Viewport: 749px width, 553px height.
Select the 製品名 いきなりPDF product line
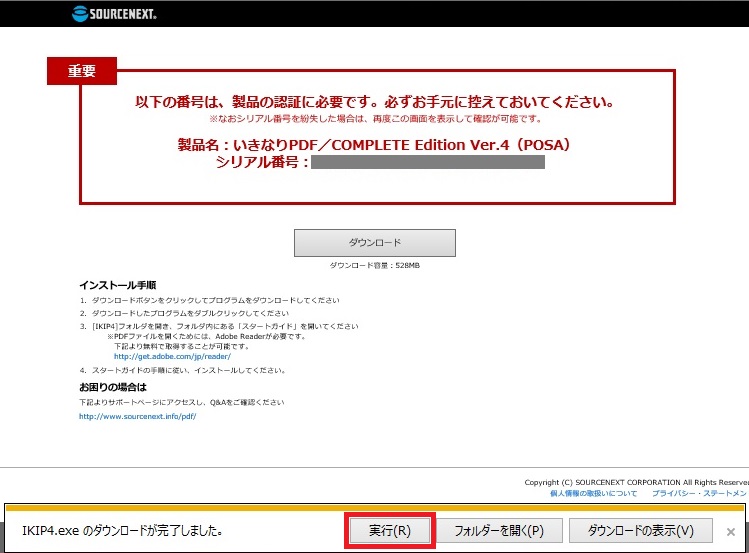[374, 145]
